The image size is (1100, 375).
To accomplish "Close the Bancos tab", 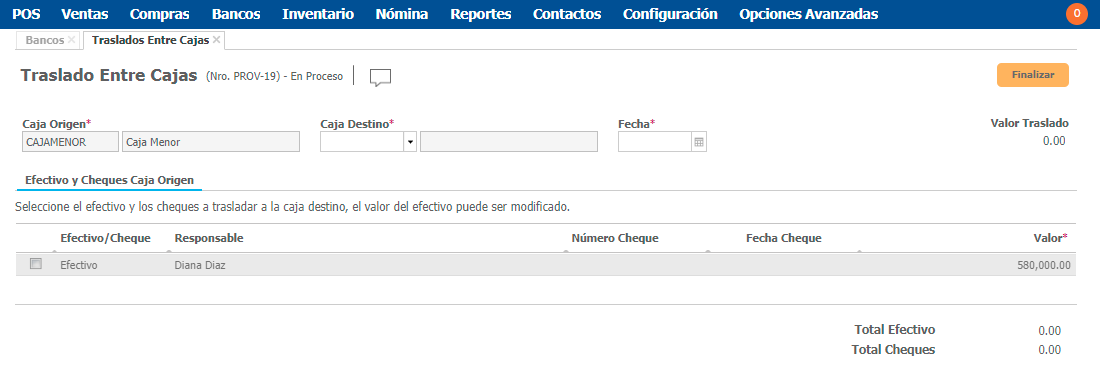I will click(x=72, y=40).
